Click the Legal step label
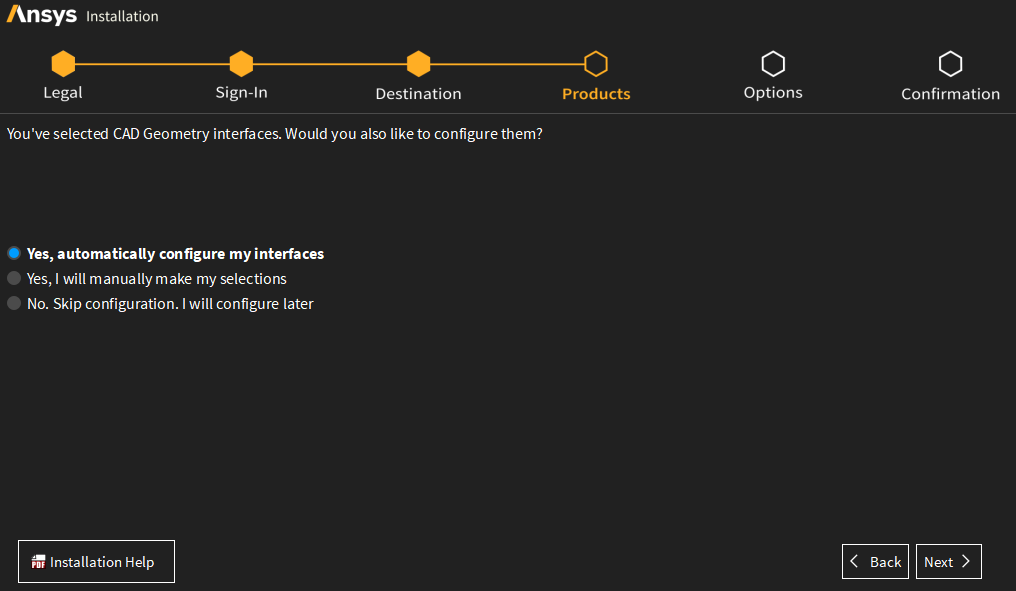 click(63, 93)
